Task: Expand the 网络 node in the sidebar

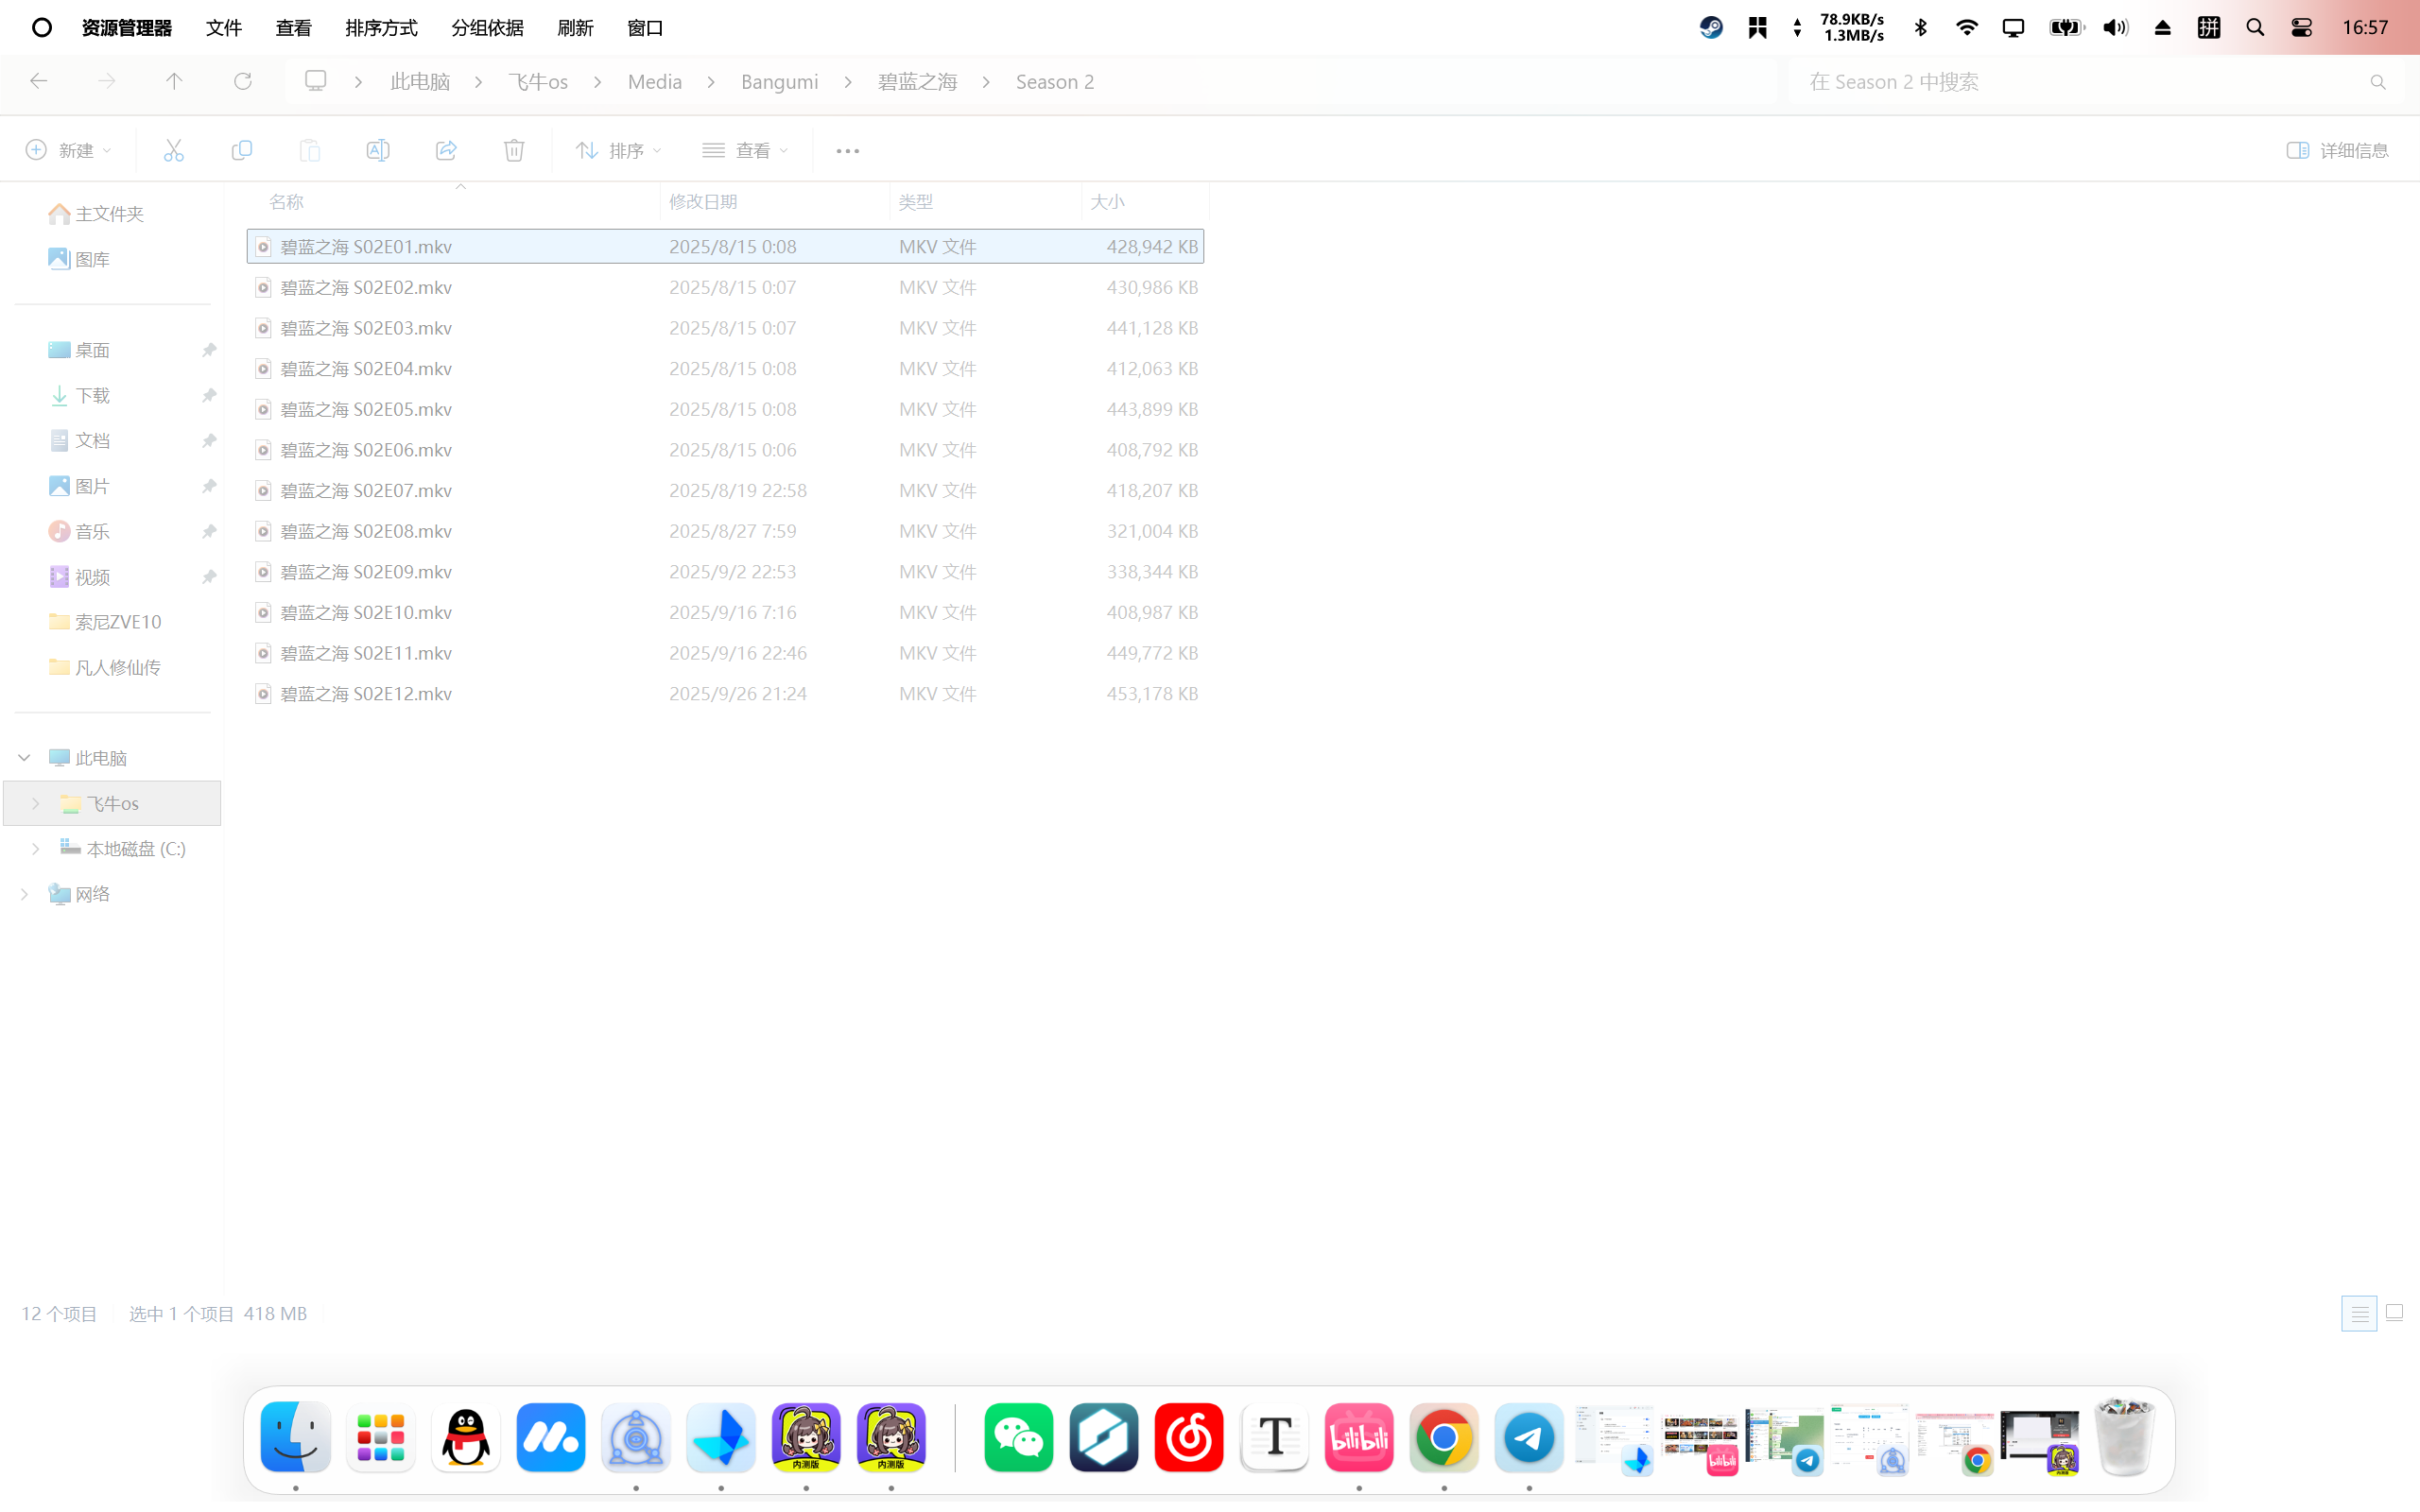Action: (x=23, y=893)
